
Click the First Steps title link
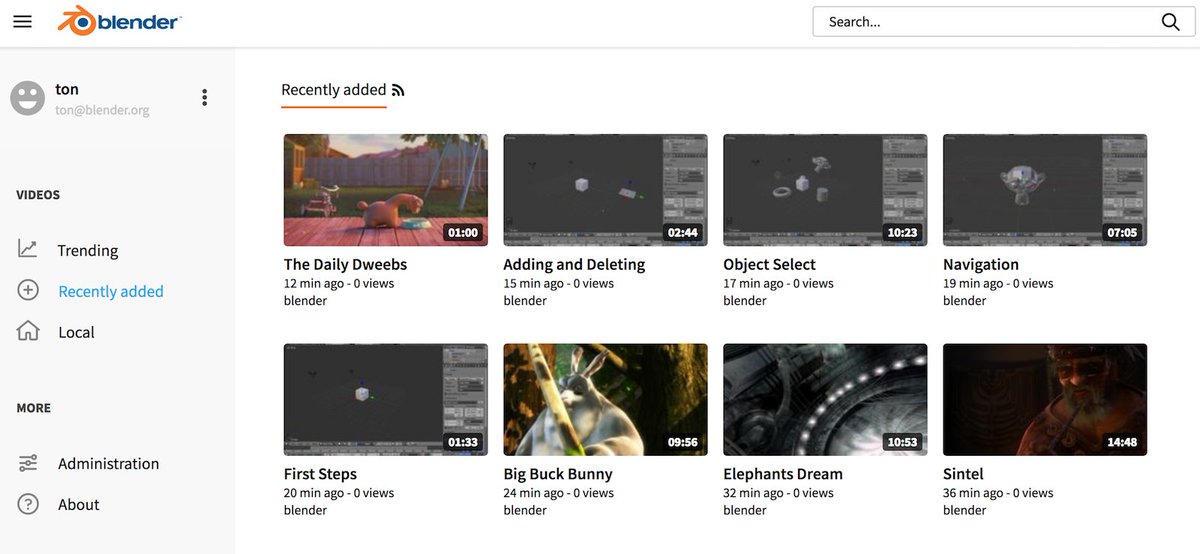coord(320,474)
